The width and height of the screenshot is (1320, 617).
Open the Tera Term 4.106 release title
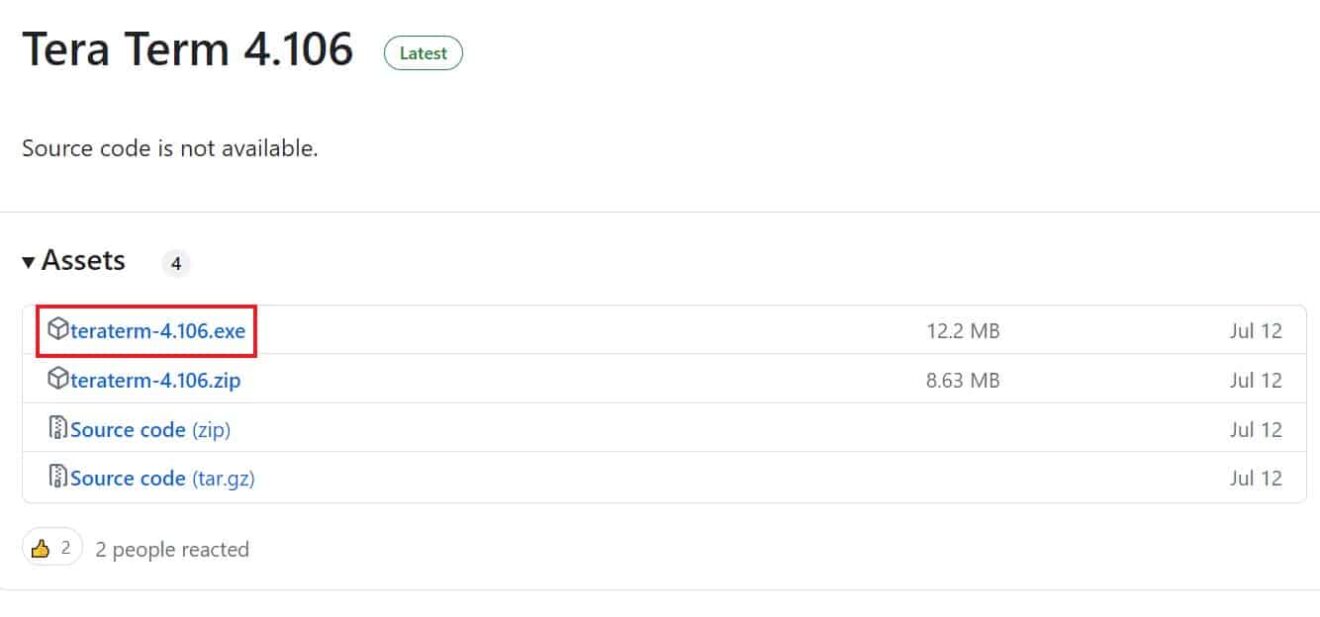coord(188,50)
